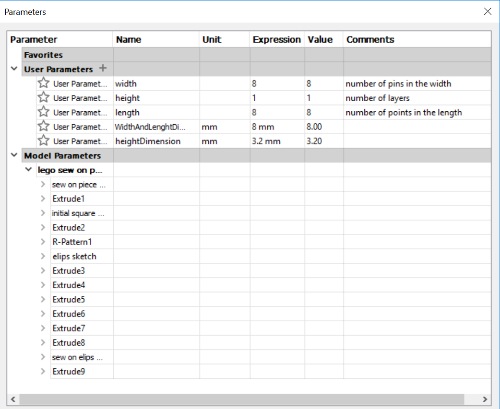Edit the '8 mm' expression cell
Screen dimensions: 500x409
[x=277, y=127]
